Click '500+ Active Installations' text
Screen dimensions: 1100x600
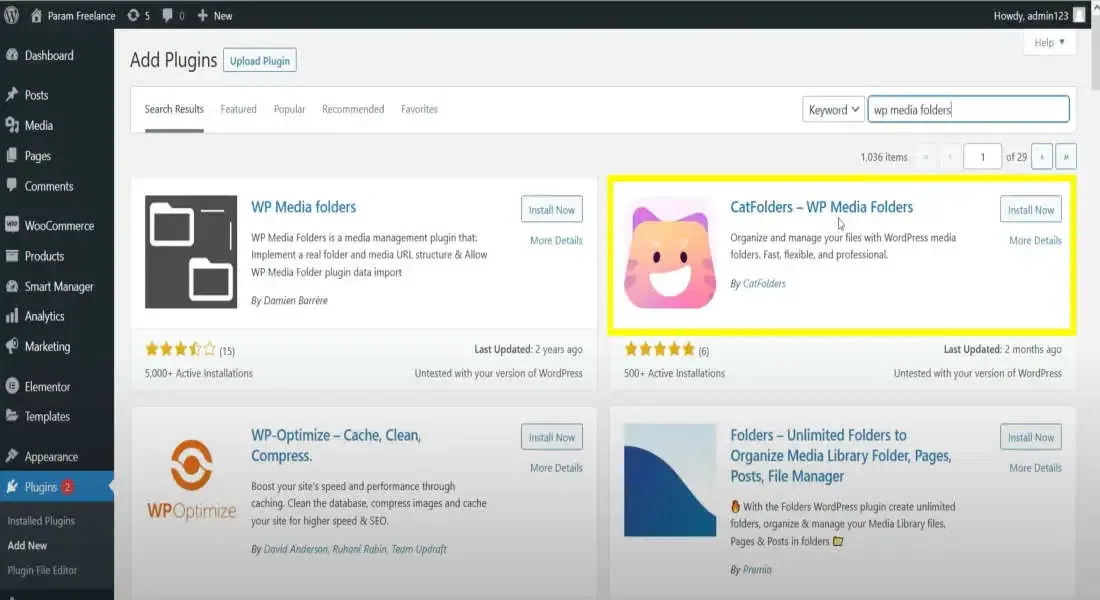coord(674,373)
